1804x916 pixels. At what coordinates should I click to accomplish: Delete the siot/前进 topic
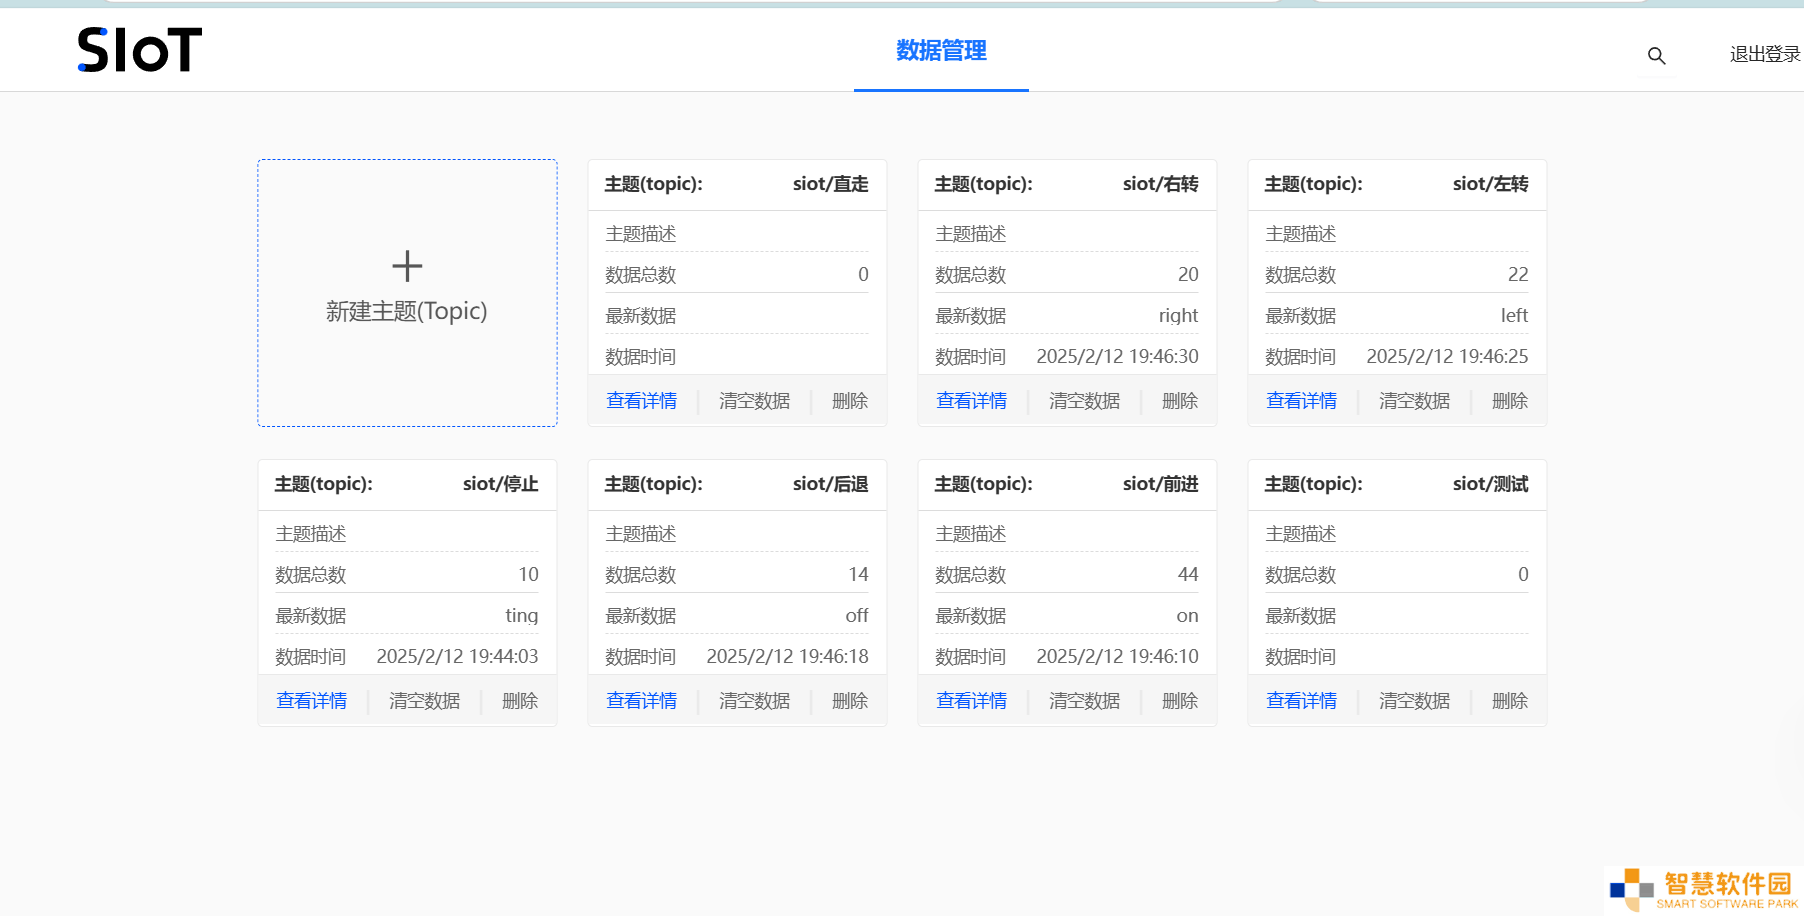pos(1180,701)
